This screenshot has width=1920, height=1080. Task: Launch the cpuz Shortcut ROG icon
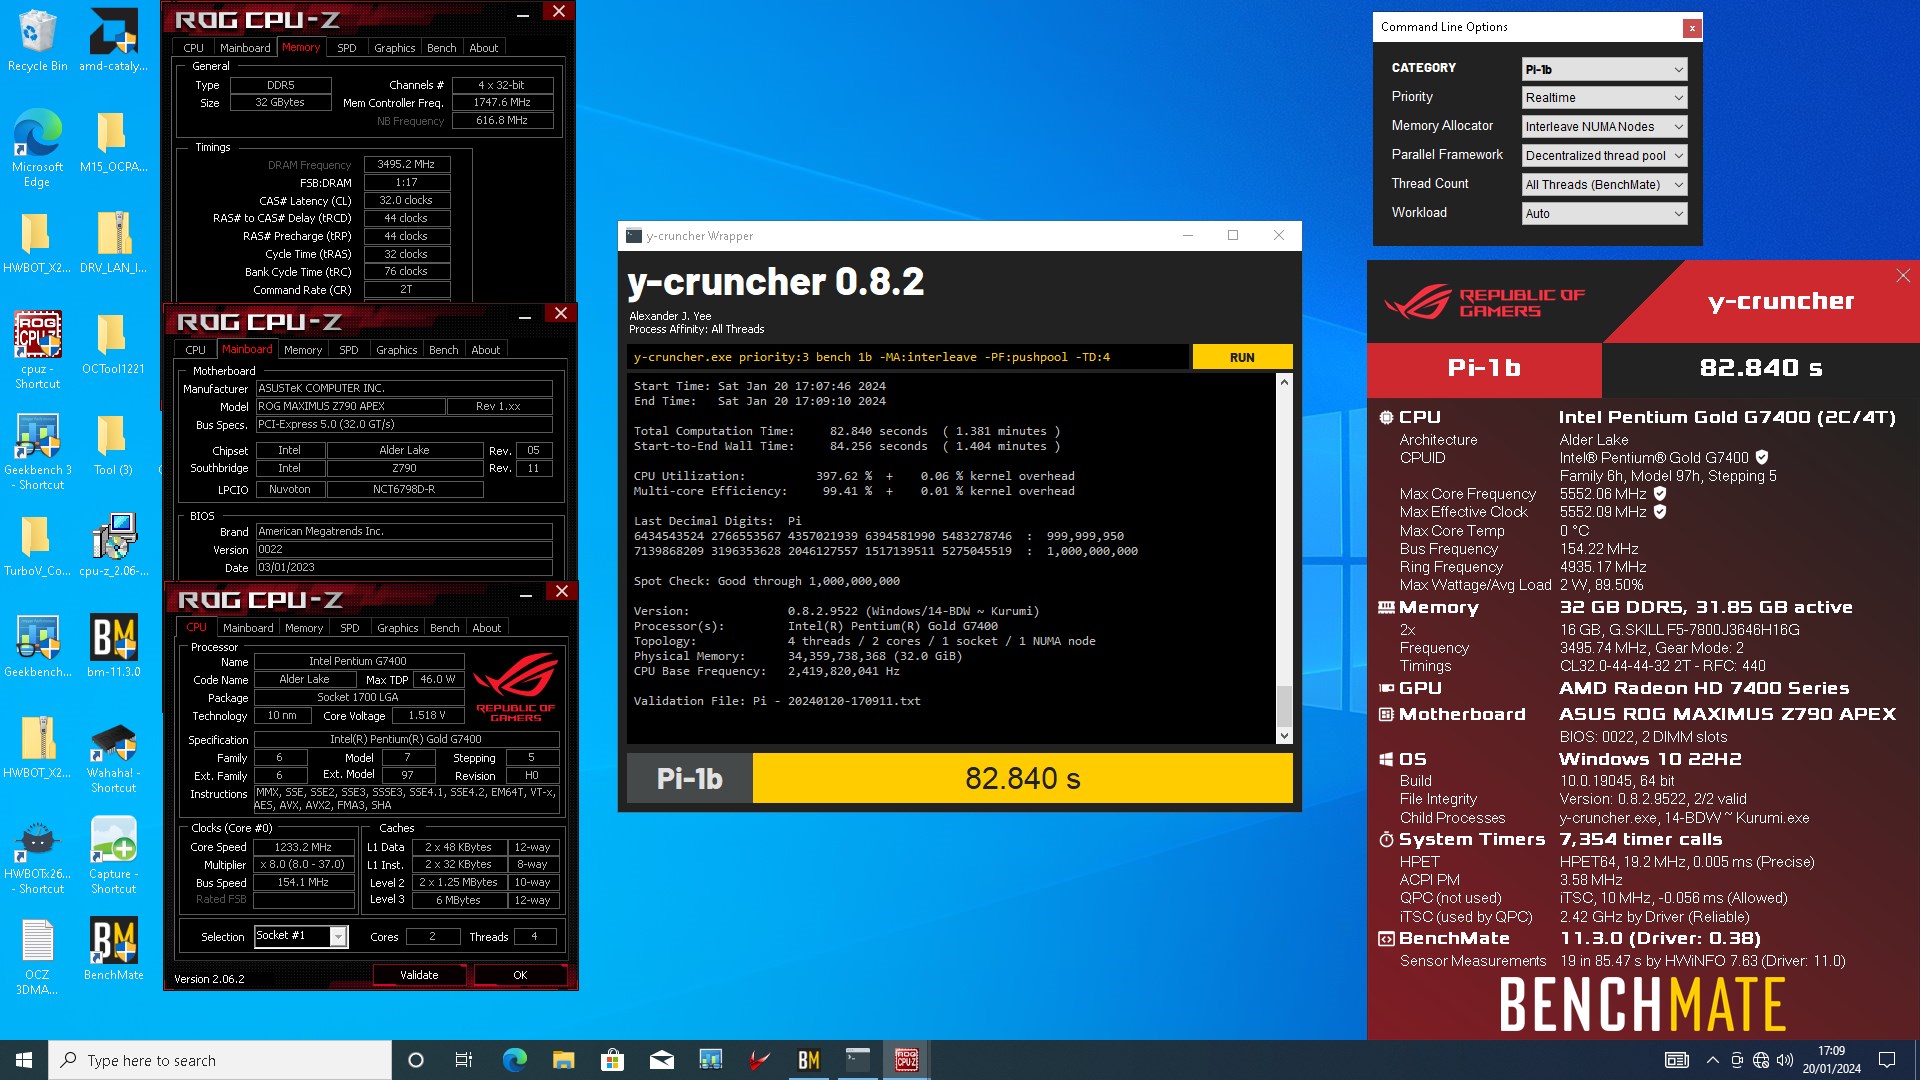tap(37, 350)
